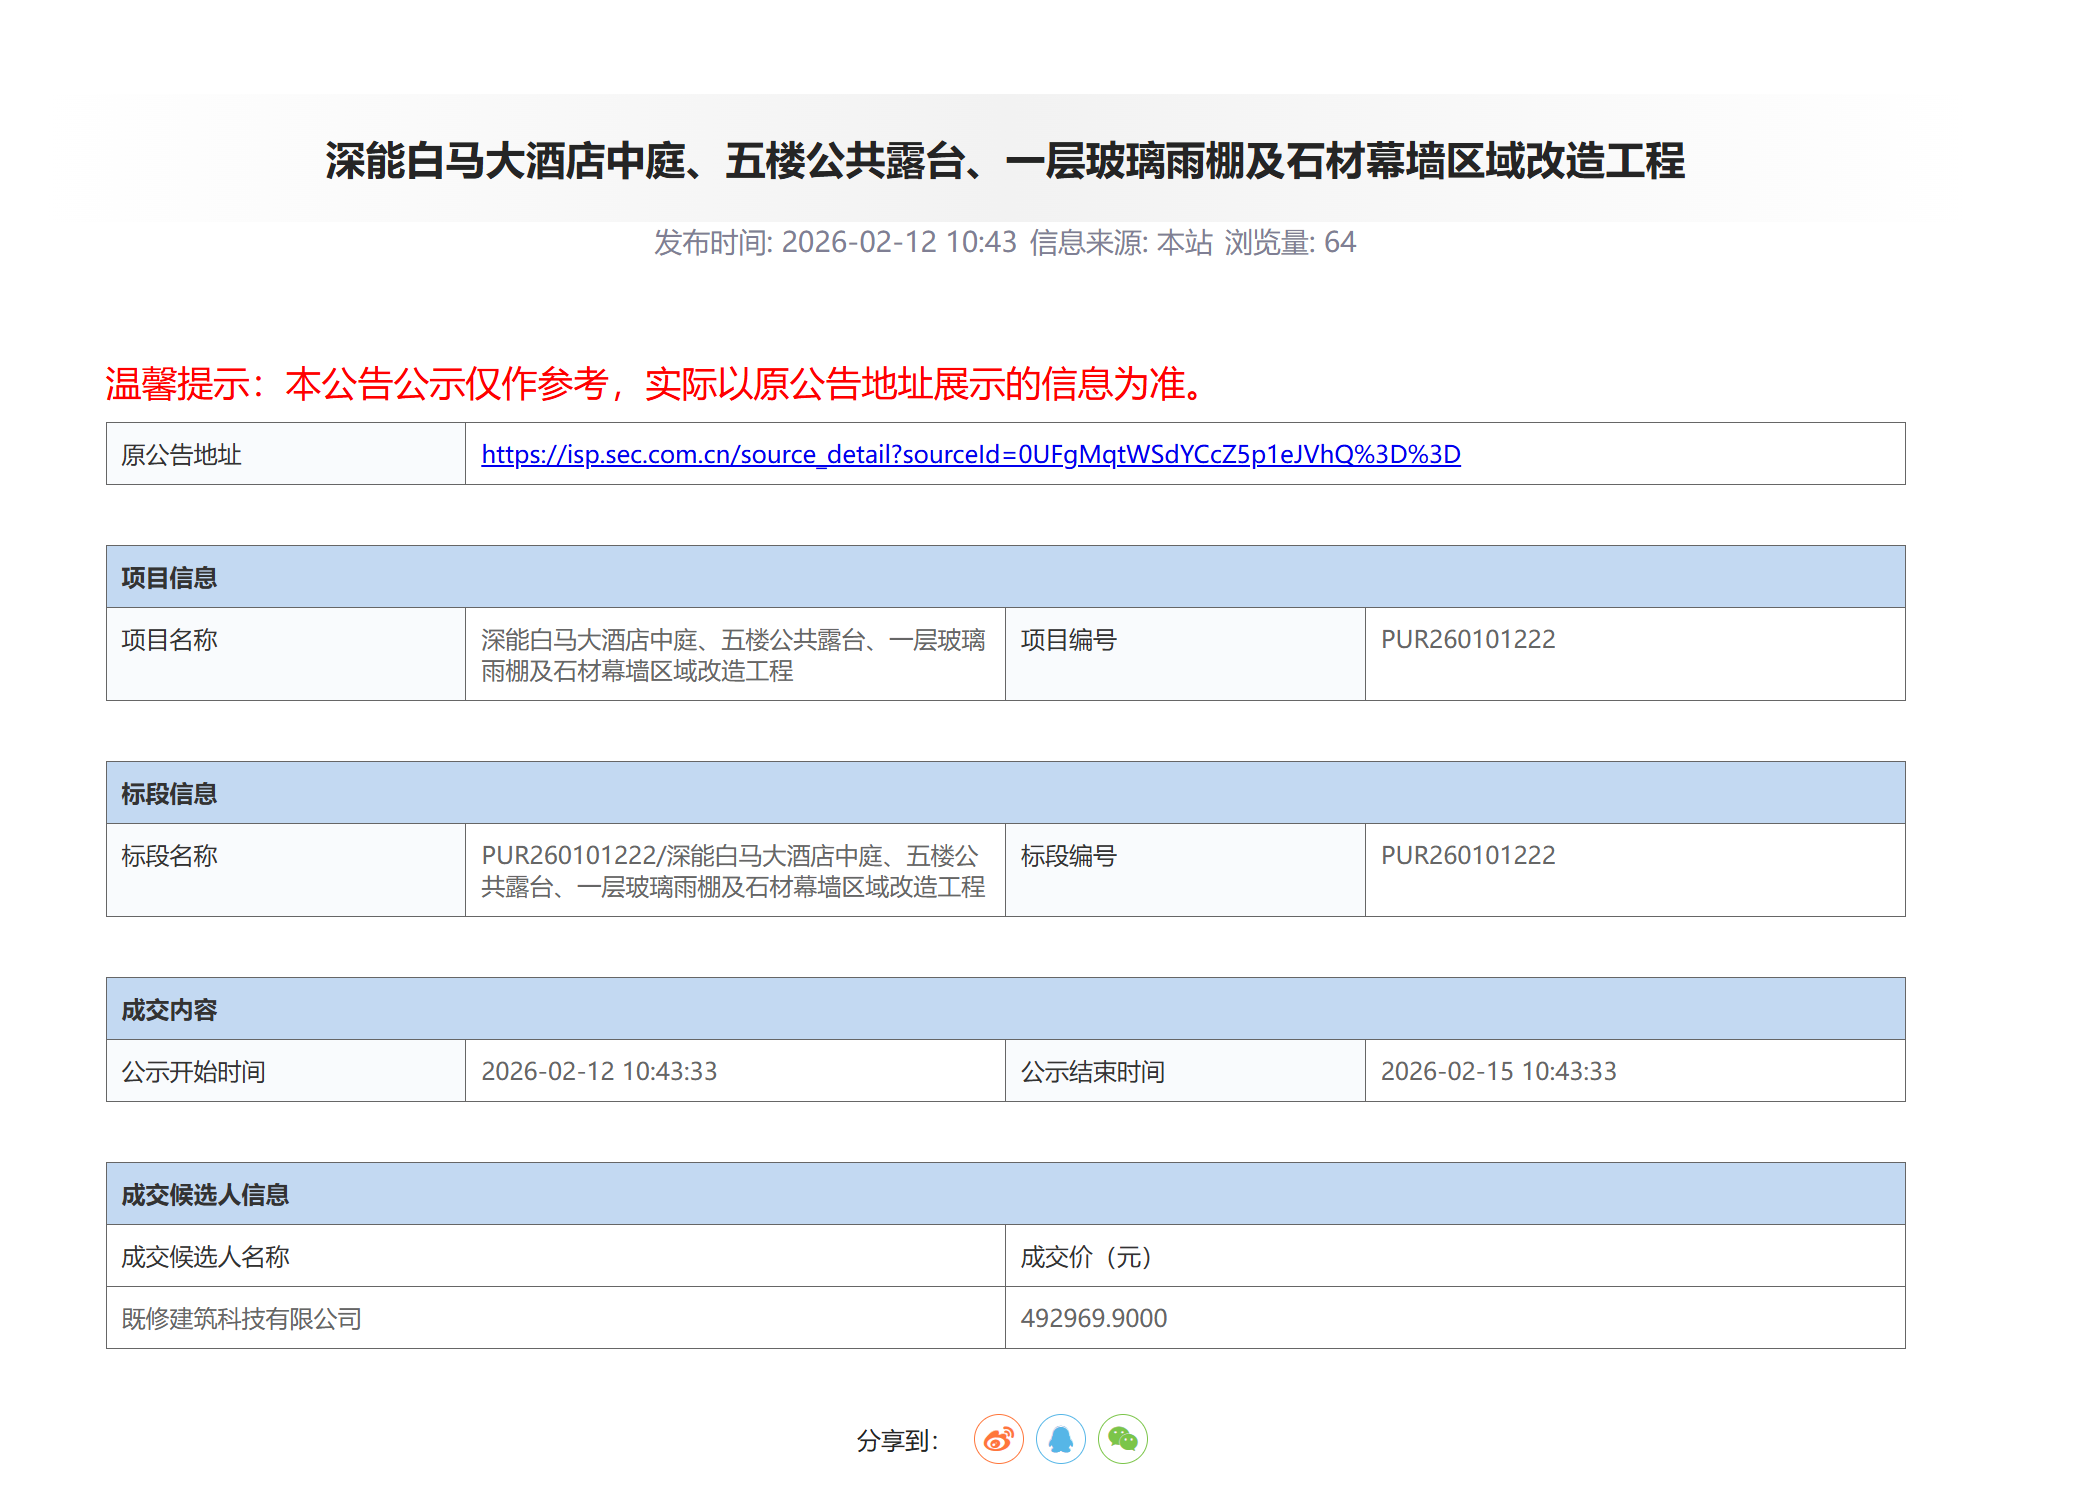Click the 成交候选人信息 section header

pyautogui.click(x=205, y=1195)
